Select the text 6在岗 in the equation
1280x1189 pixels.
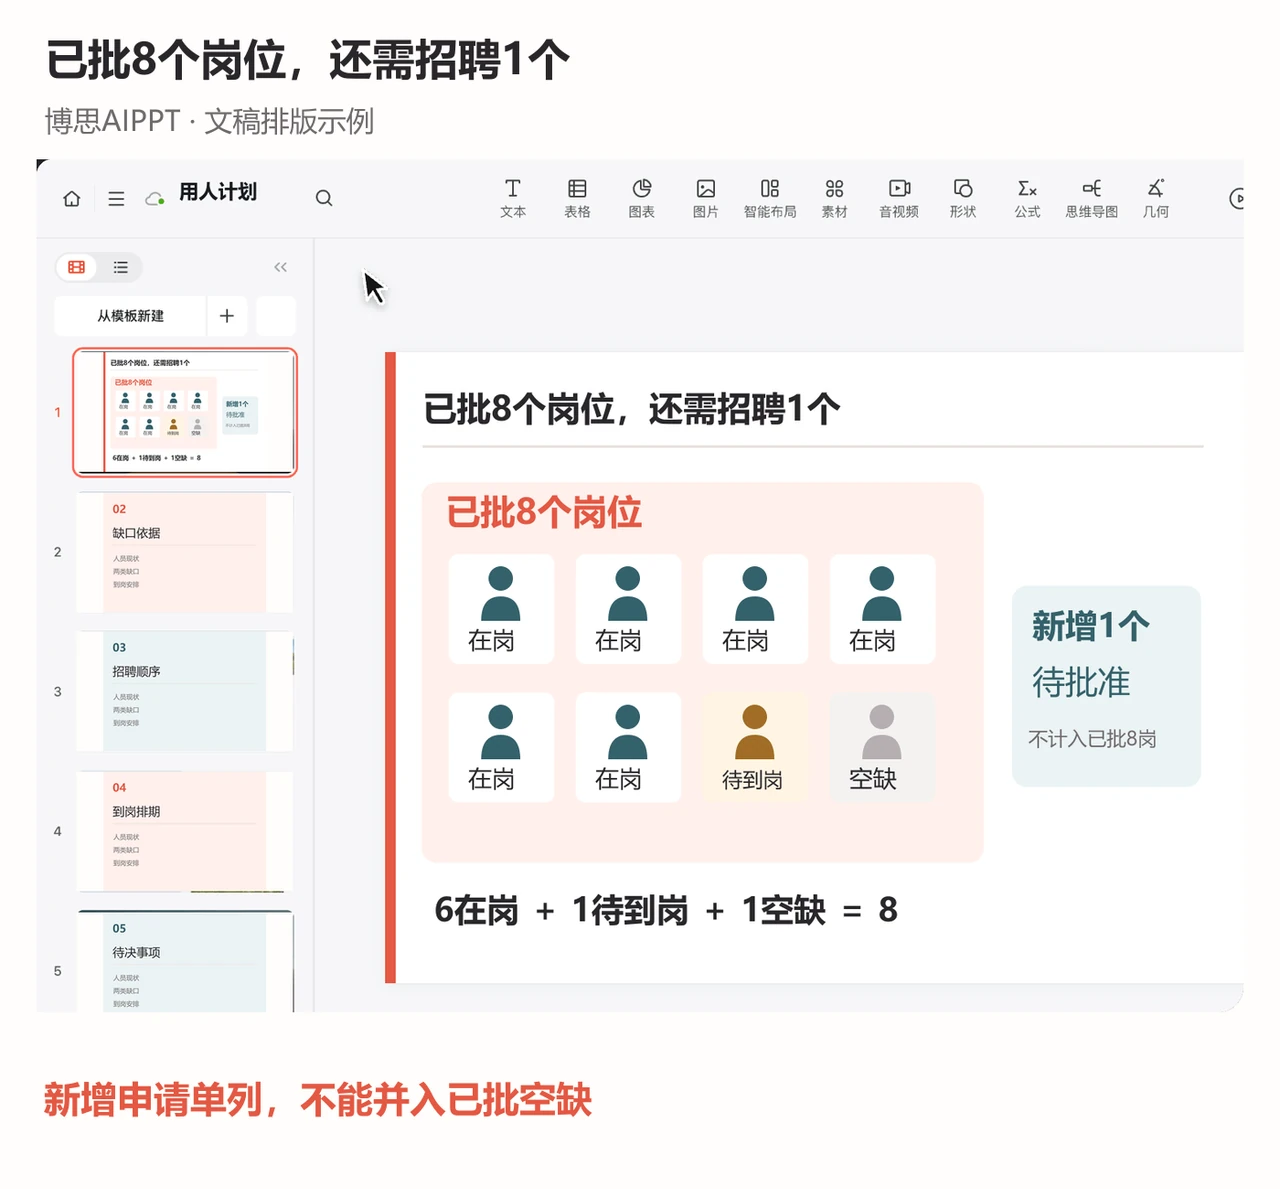tap(477, 910)
